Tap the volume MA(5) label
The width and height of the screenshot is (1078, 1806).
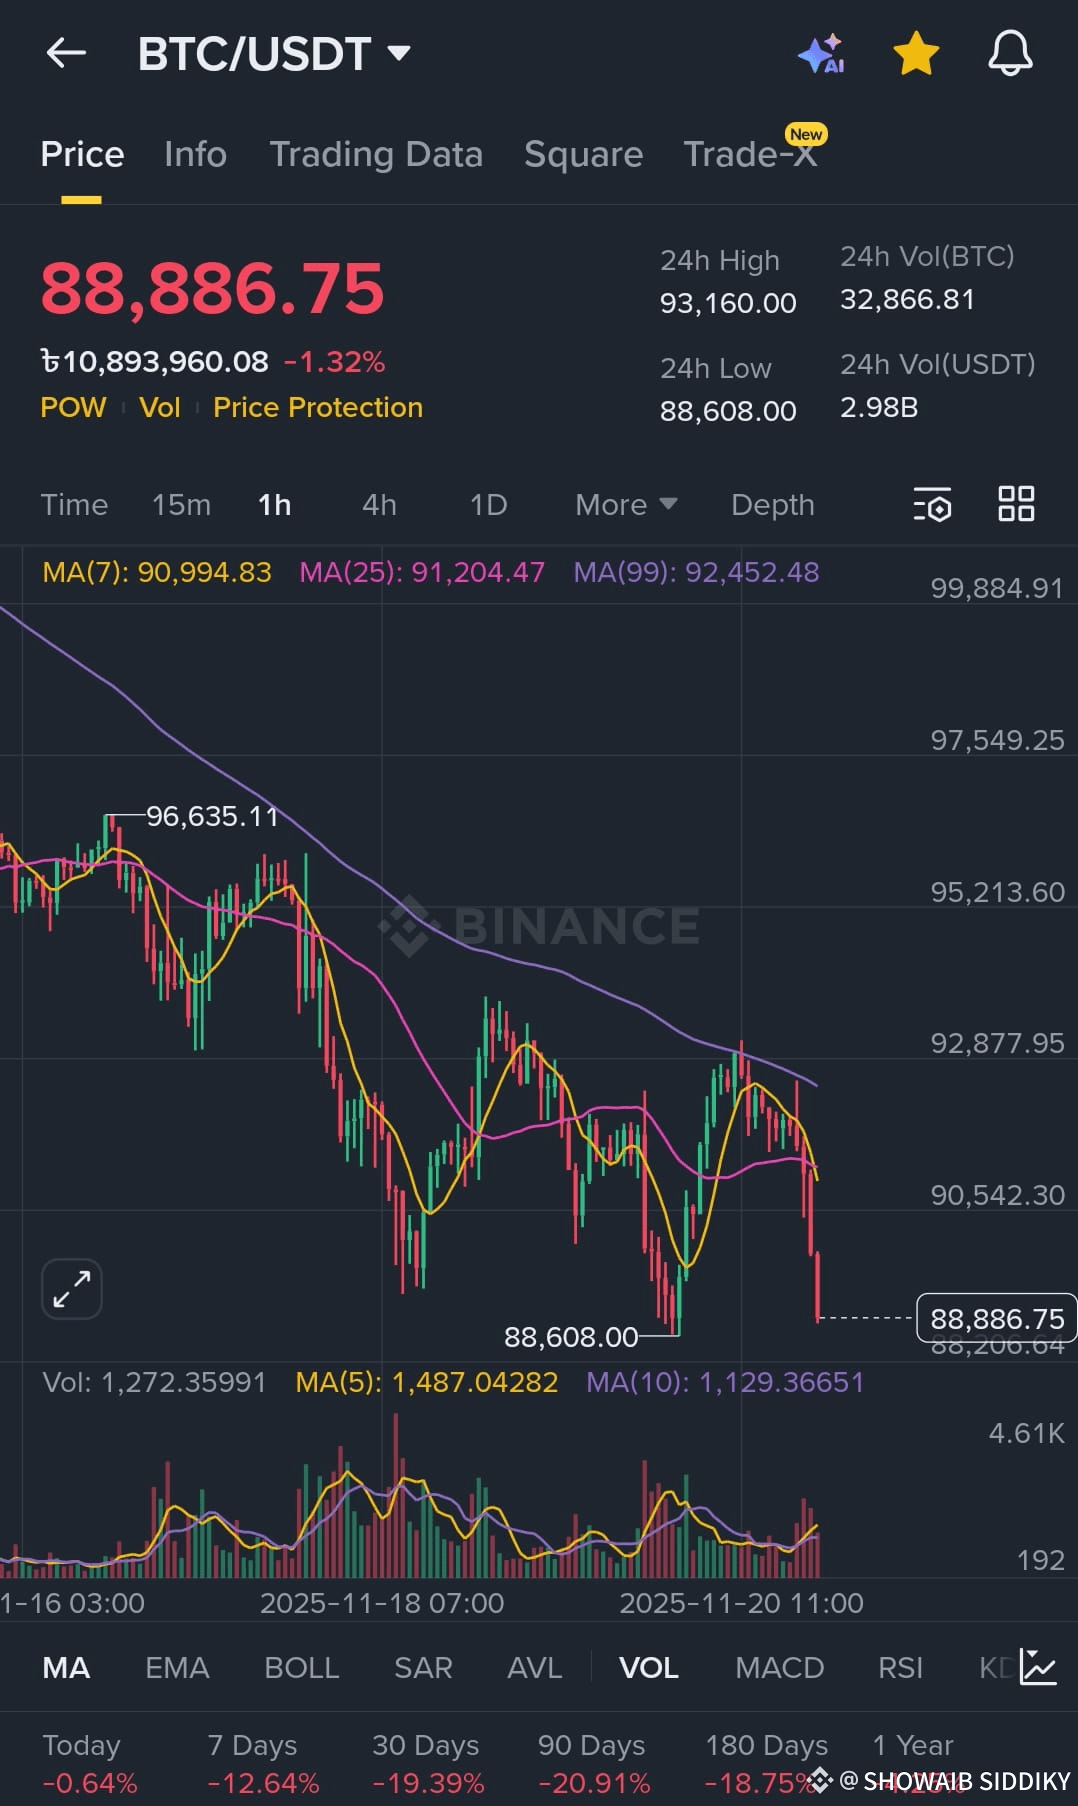[x=427, y=1382]
